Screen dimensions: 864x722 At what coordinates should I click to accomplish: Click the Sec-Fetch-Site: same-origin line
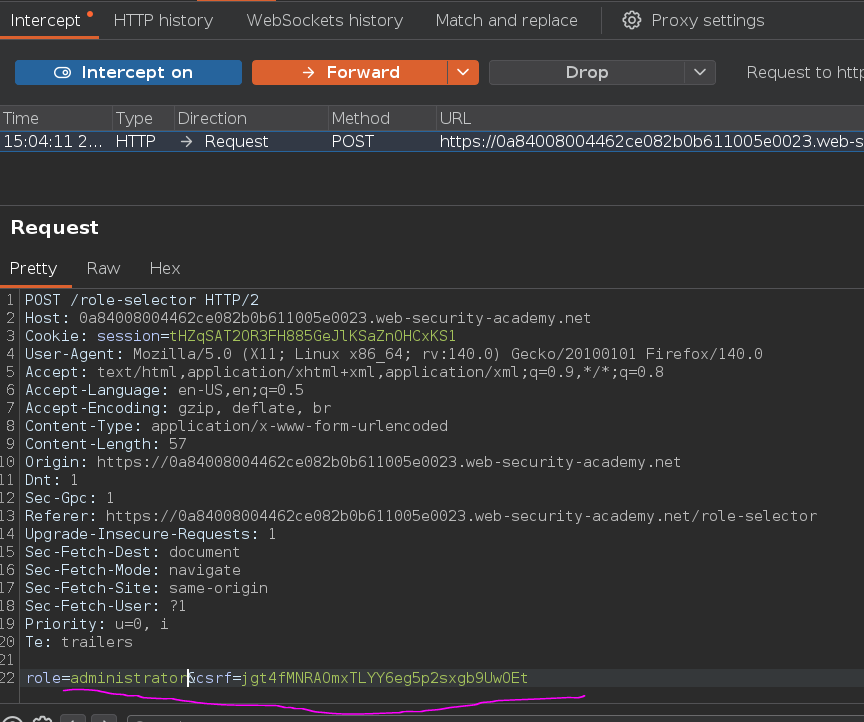point(147,588)
